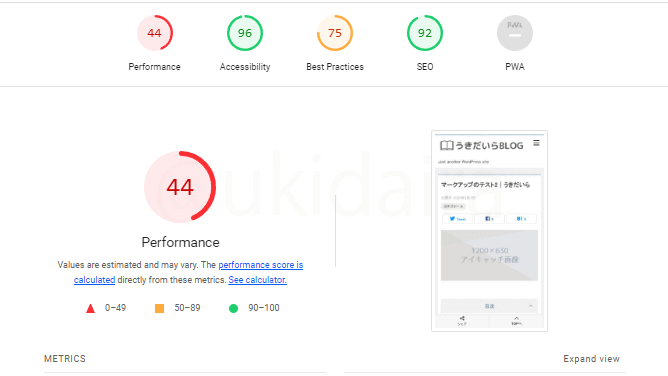Click the Facebook share button in preview
This screenshot has width=668, height=376.
point(489,219)
